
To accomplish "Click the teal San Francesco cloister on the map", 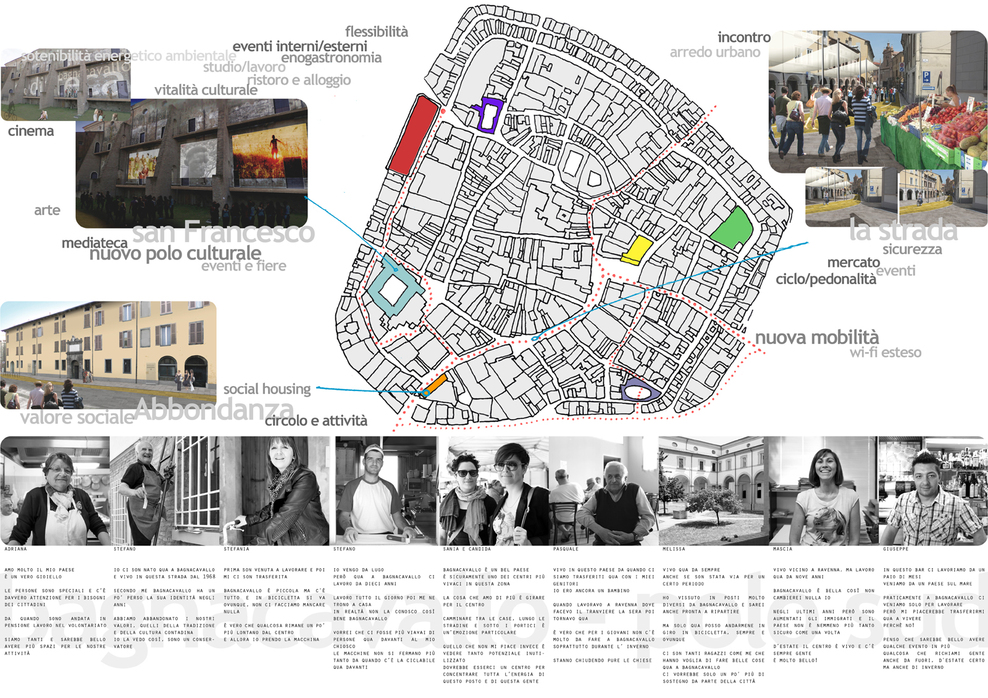I will (x=394, y=289).
